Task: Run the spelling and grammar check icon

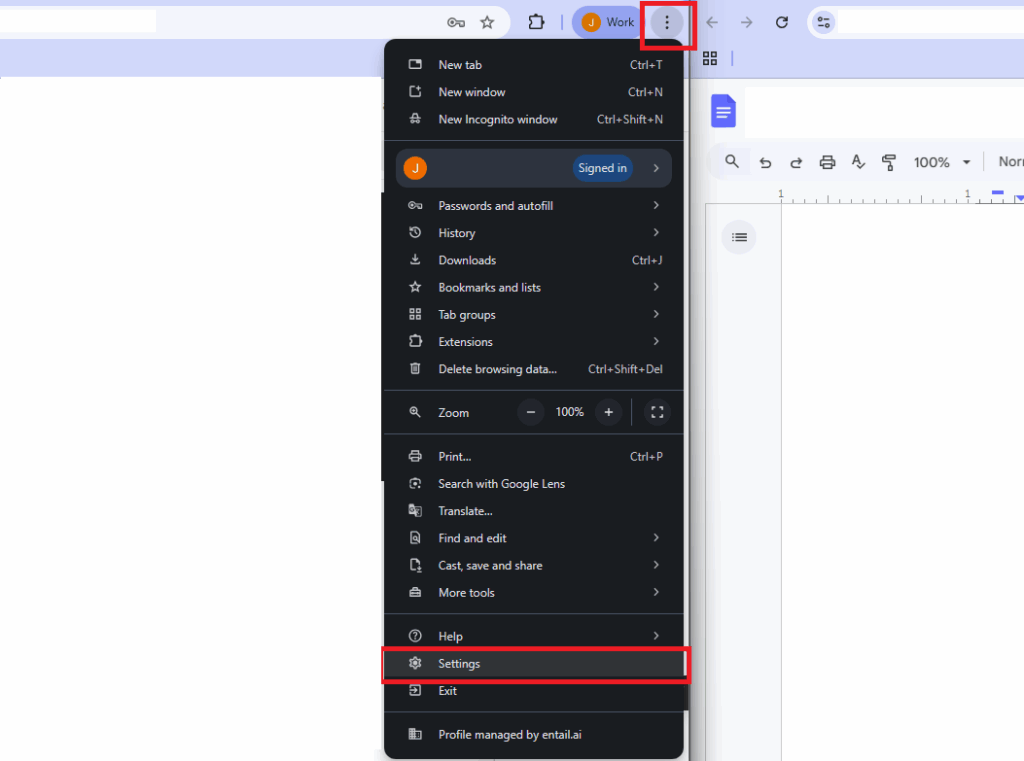Action: coord(858,161)
